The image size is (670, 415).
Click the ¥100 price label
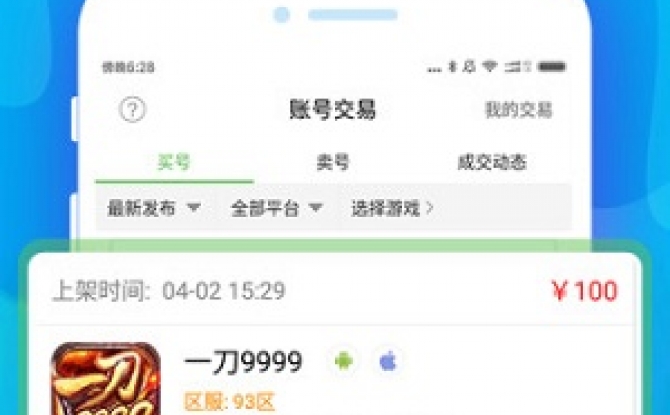coord(584,291)
